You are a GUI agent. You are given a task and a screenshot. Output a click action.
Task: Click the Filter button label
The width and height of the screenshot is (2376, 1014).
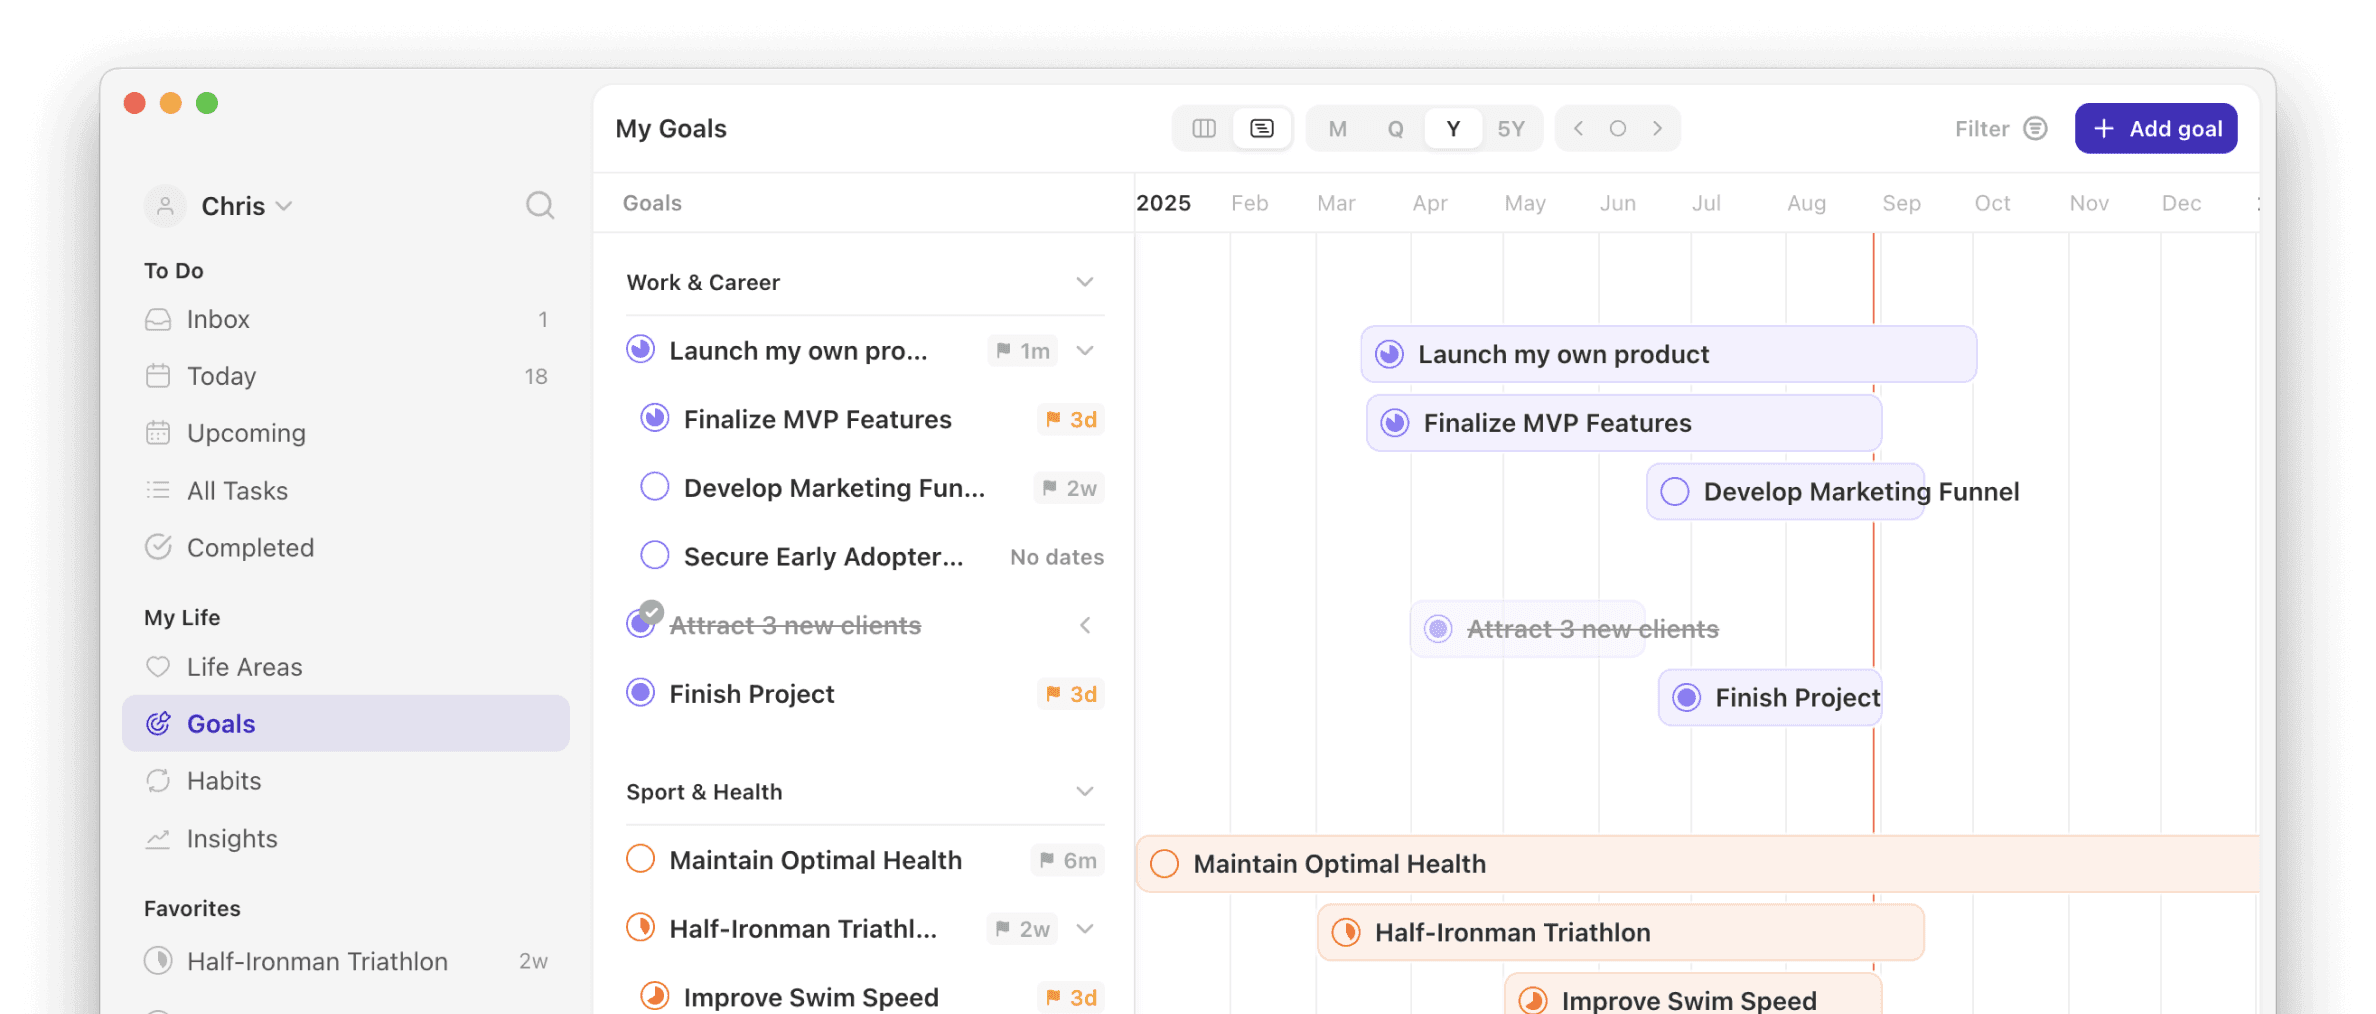point(1982,129)
